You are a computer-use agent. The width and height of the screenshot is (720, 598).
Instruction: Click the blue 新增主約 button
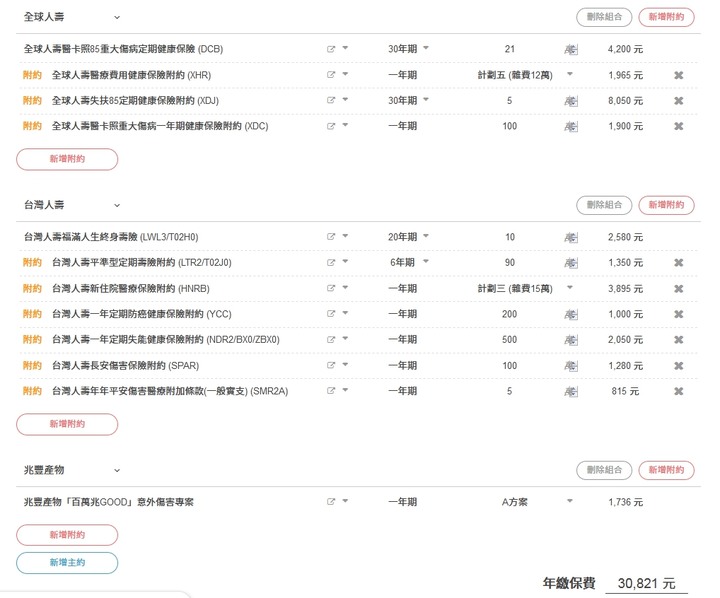(x=67, y=563)
